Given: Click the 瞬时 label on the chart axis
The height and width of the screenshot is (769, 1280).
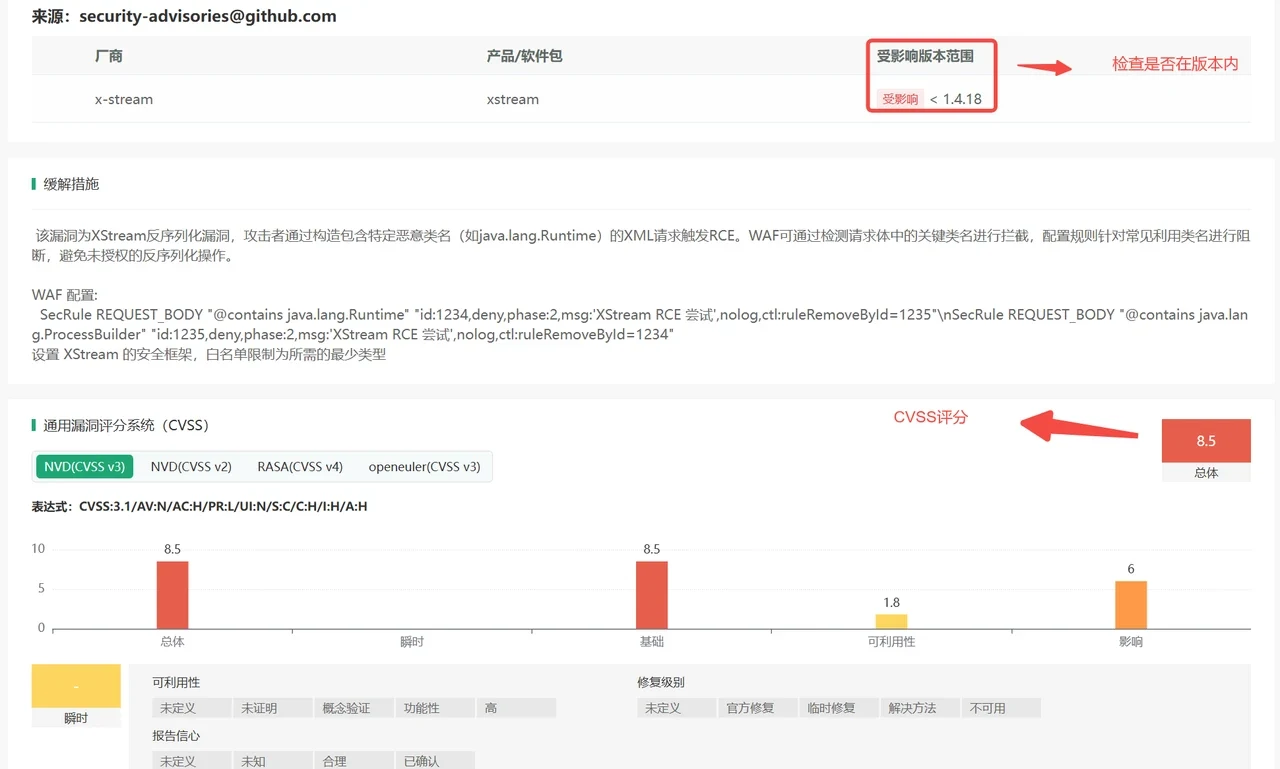Looking at the screenshot, I should pyautogui.click(x=412, y=641).
